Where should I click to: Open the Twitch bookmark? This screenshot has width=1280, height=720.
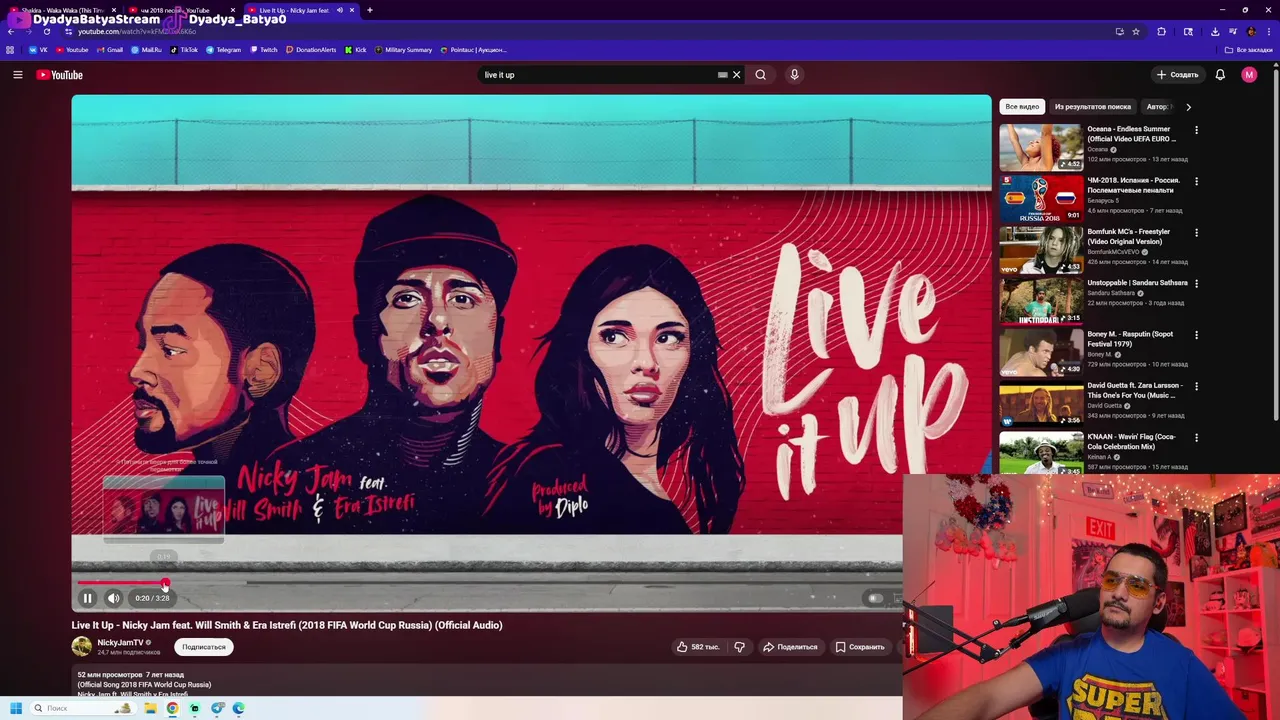[264, 49]
